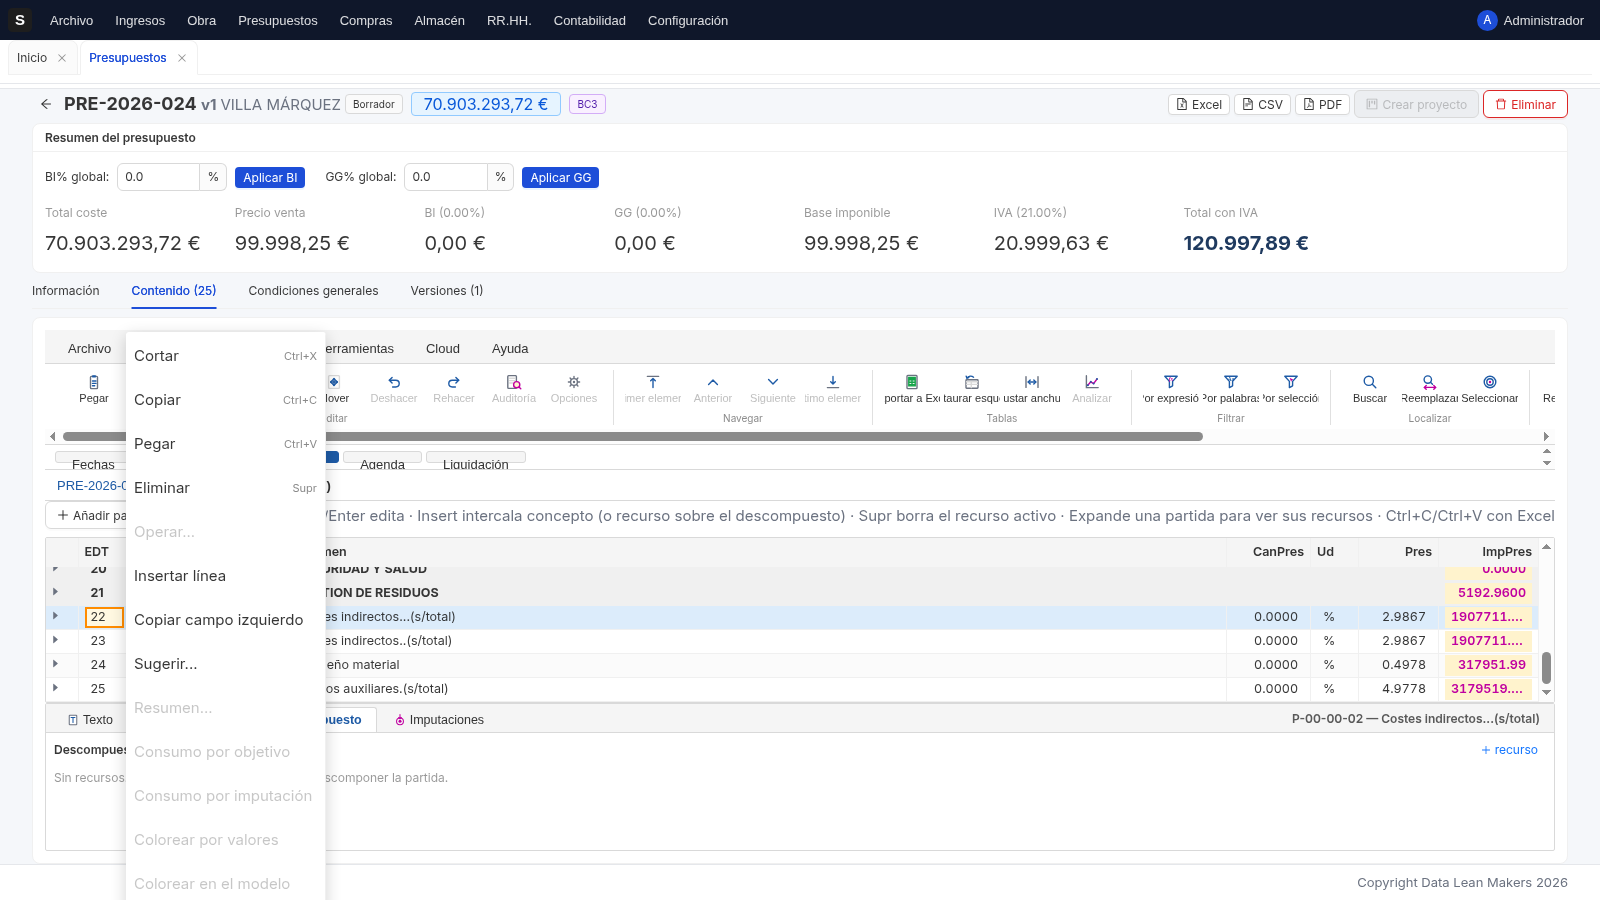Image resolution: width=1600 pixels, height=900 pixels.
Task: Go to Anterior element chevron icon
Action: tap(713, 382)
